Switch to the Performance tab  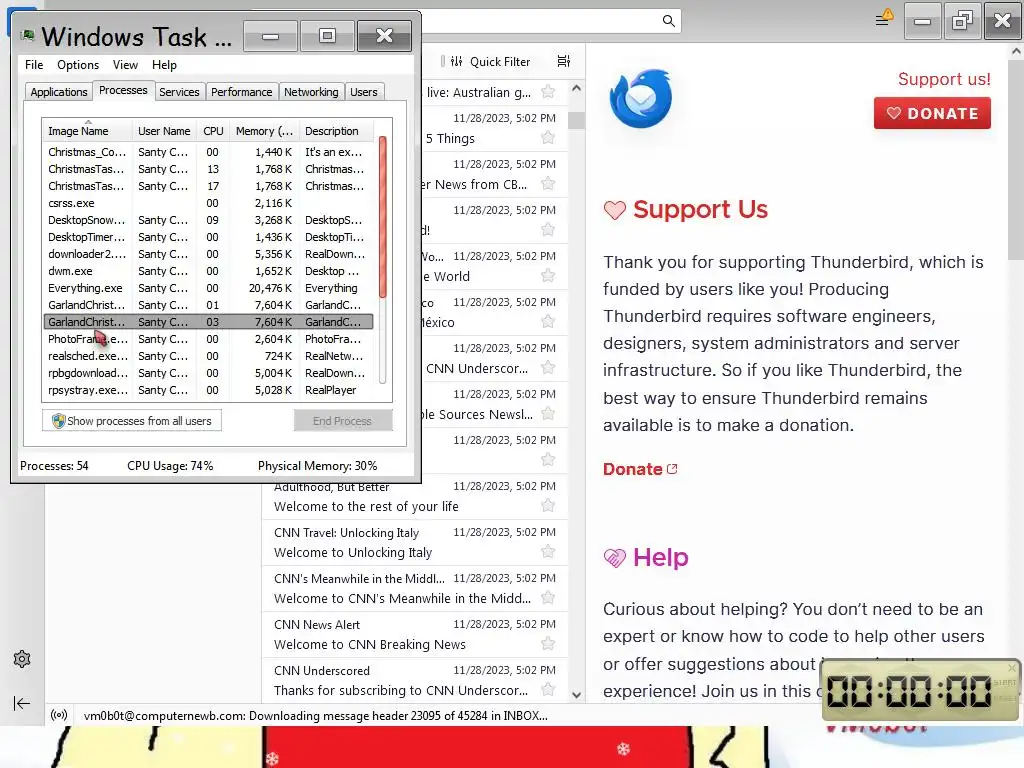tap(242, 92)
